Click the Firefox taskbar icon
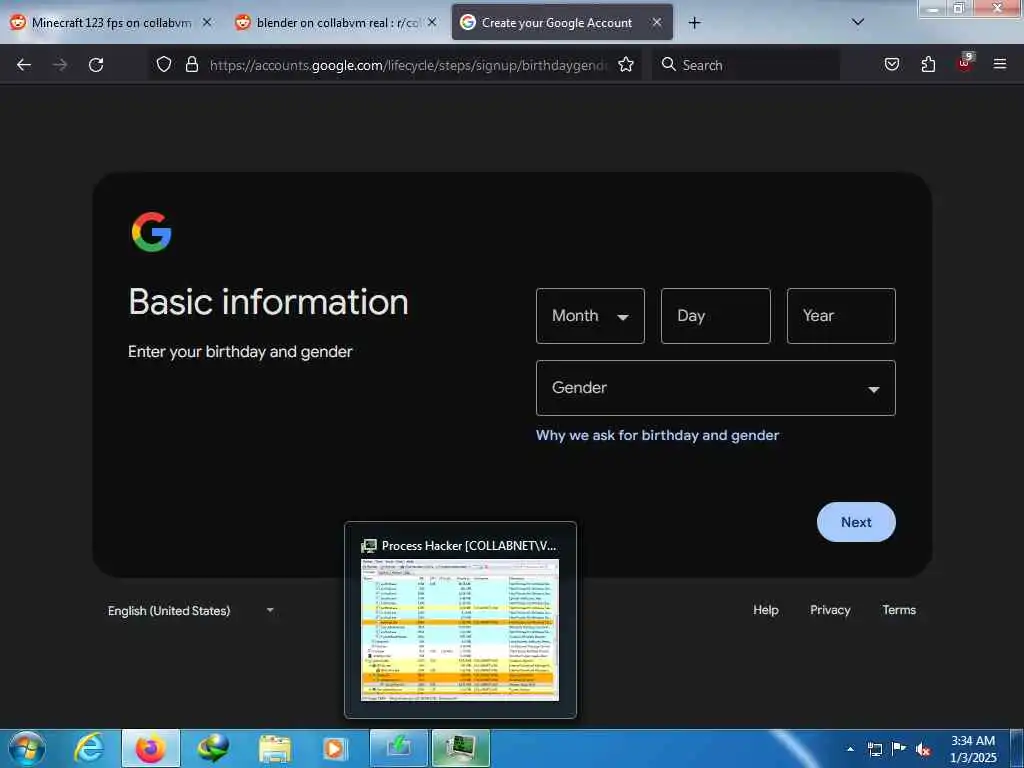The image size is (1024, 768). [151, 748]
